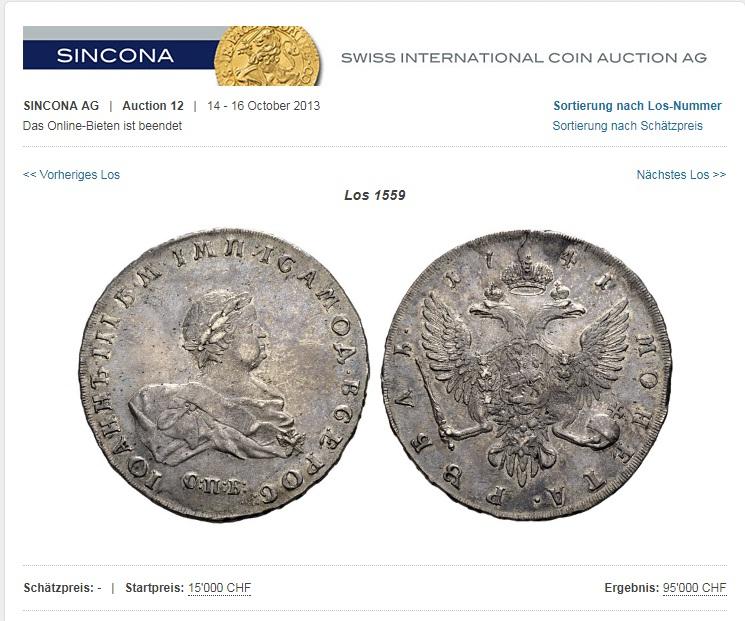Select Sortierung nach Los-Nummer
The image size is (745, 621).
(637, 105)
